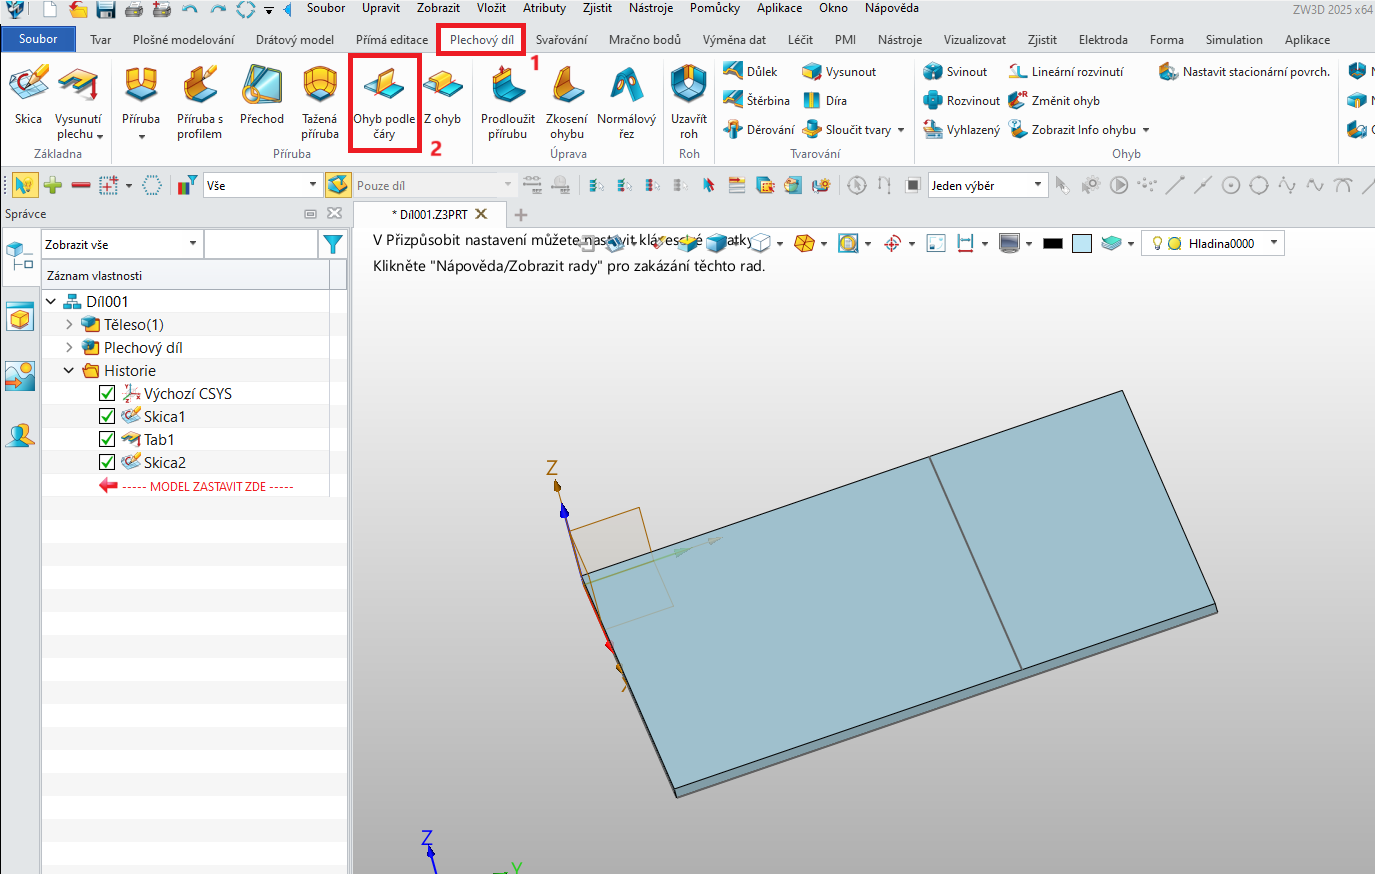Screen dimensions: 1375x874
Task: Select the Z ohyb tool
Action: click(x=442, y=95)
